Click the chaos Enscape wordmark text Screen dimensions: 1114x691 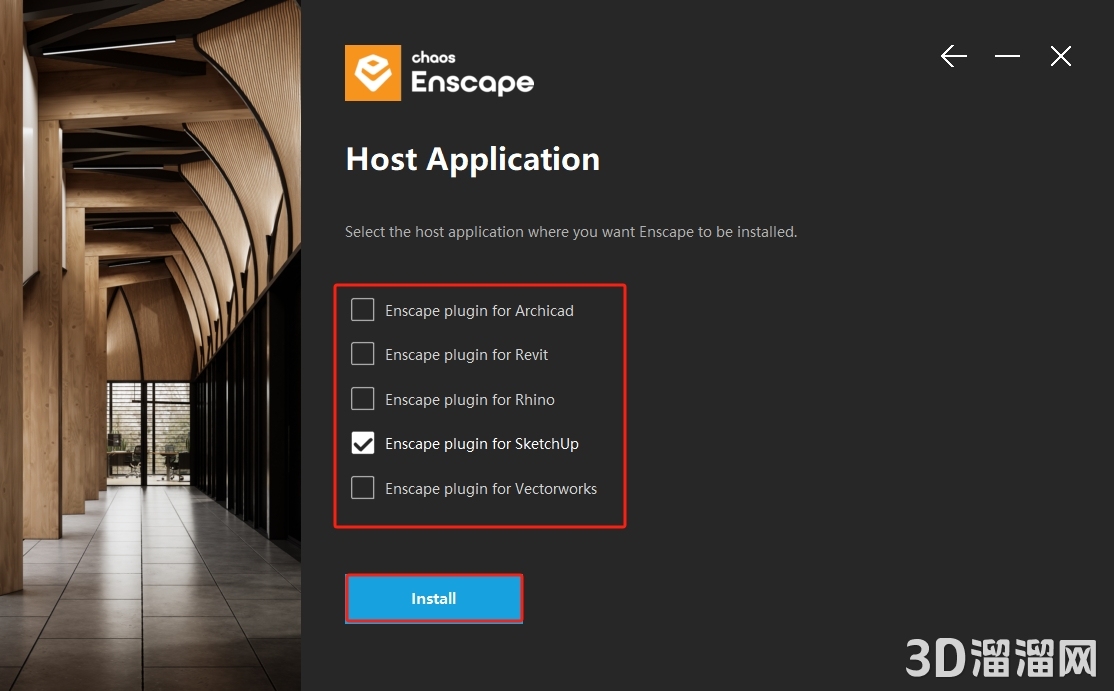coord(472,73)
